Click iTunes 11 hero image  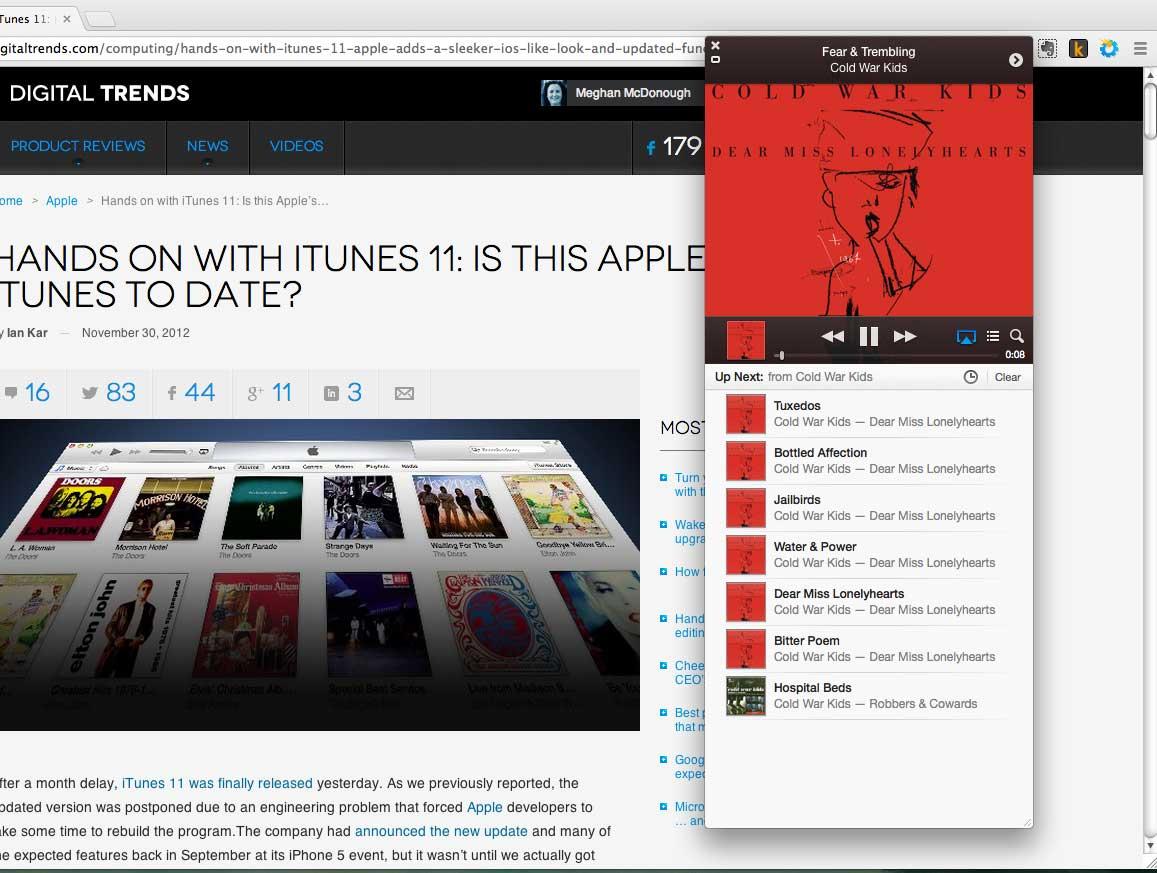pos(320,575)
